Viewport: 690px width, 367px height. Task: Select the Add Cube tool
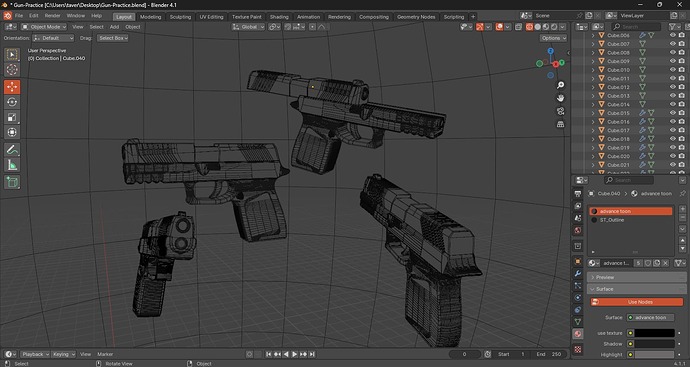click(12, 182)
